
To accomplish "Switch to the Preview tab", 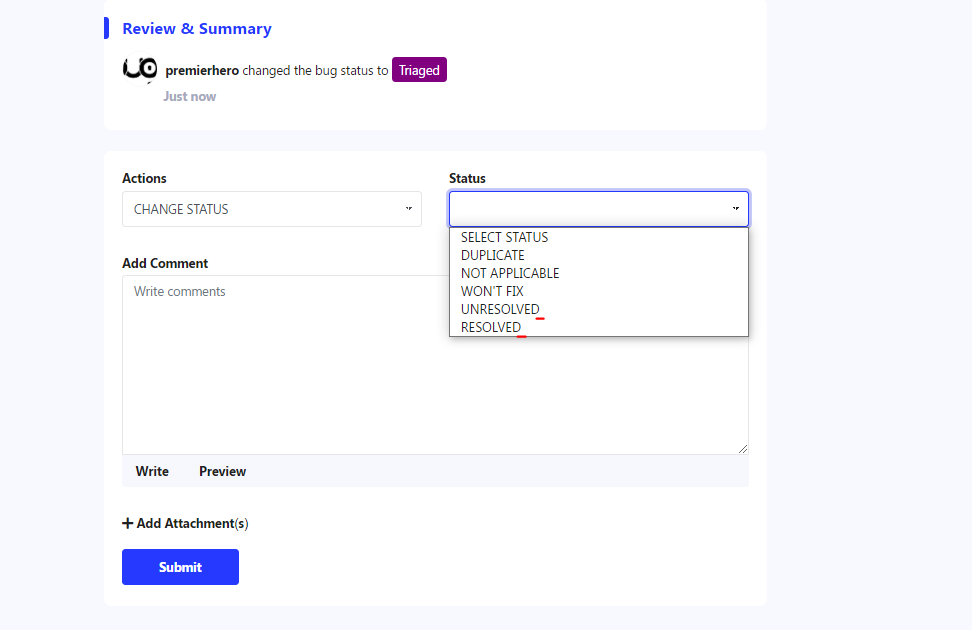I will 222,471.
